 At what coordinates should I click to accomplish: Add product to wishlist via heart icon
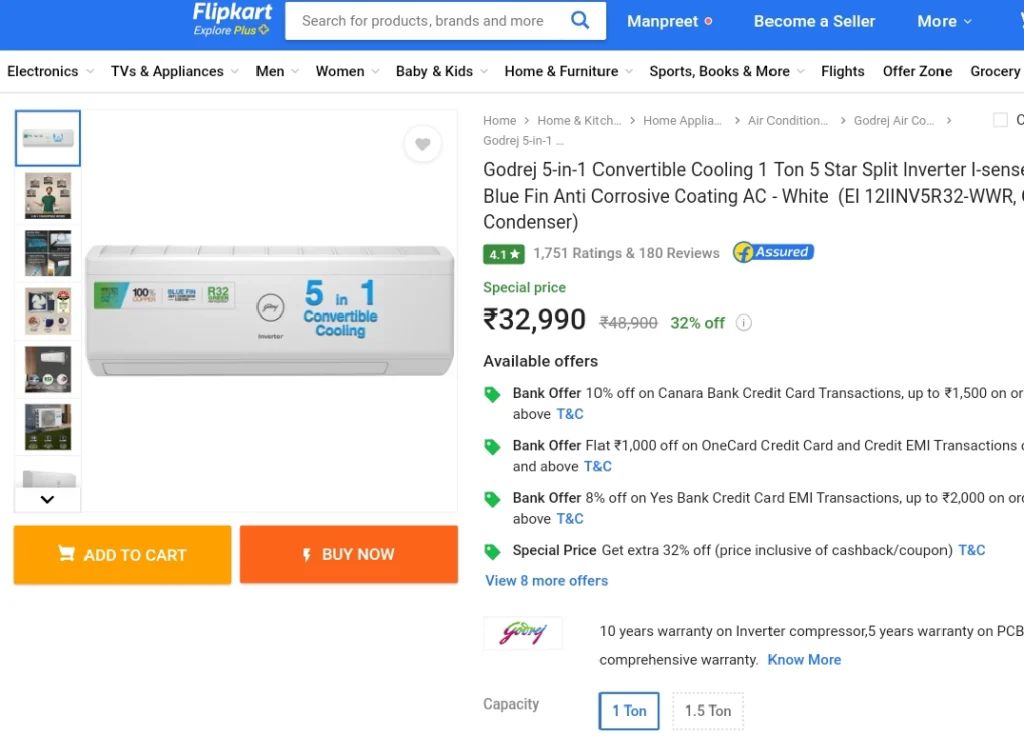click(x=423, y=144)
